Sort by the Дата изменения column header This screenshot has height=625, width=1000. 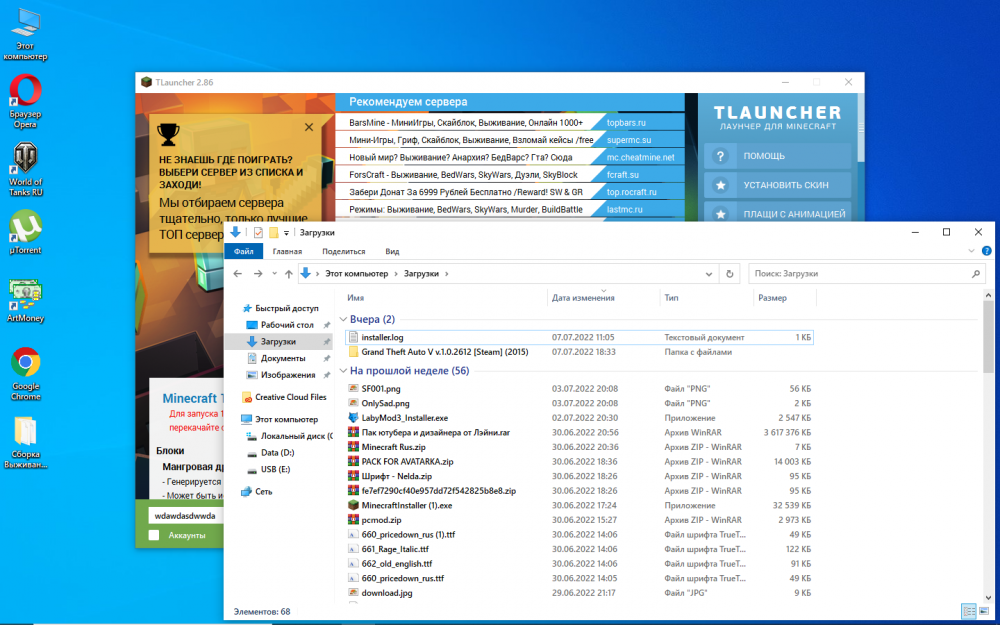583,298
